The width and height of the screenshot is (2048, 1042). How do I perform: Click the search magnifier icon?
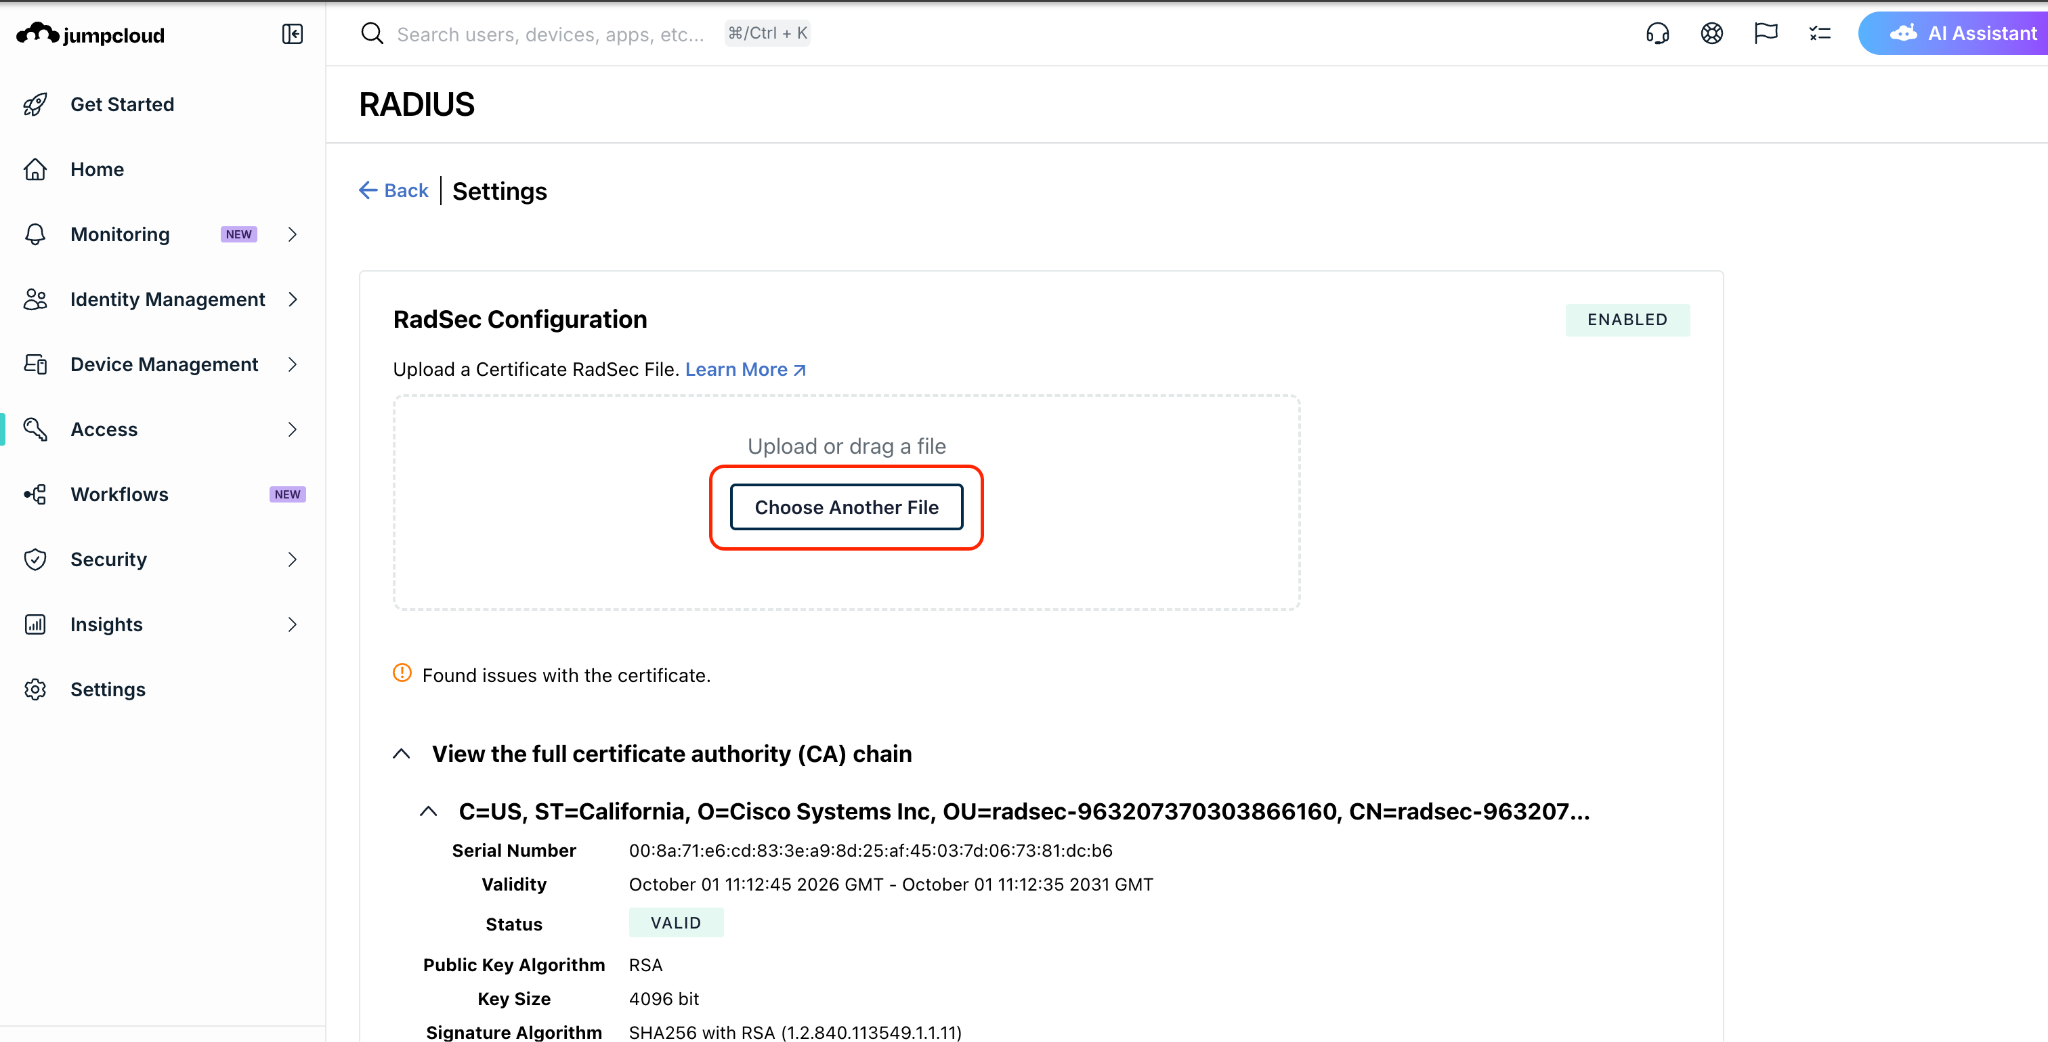click(x=372, y=34)
